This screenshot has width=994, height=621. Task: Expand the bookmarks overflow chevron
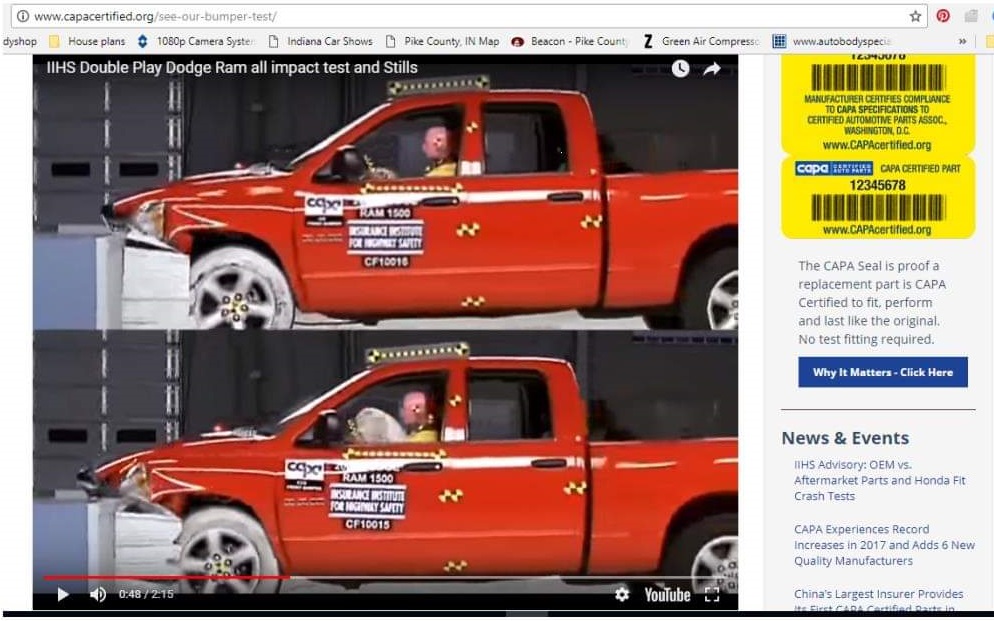point(962,41)
